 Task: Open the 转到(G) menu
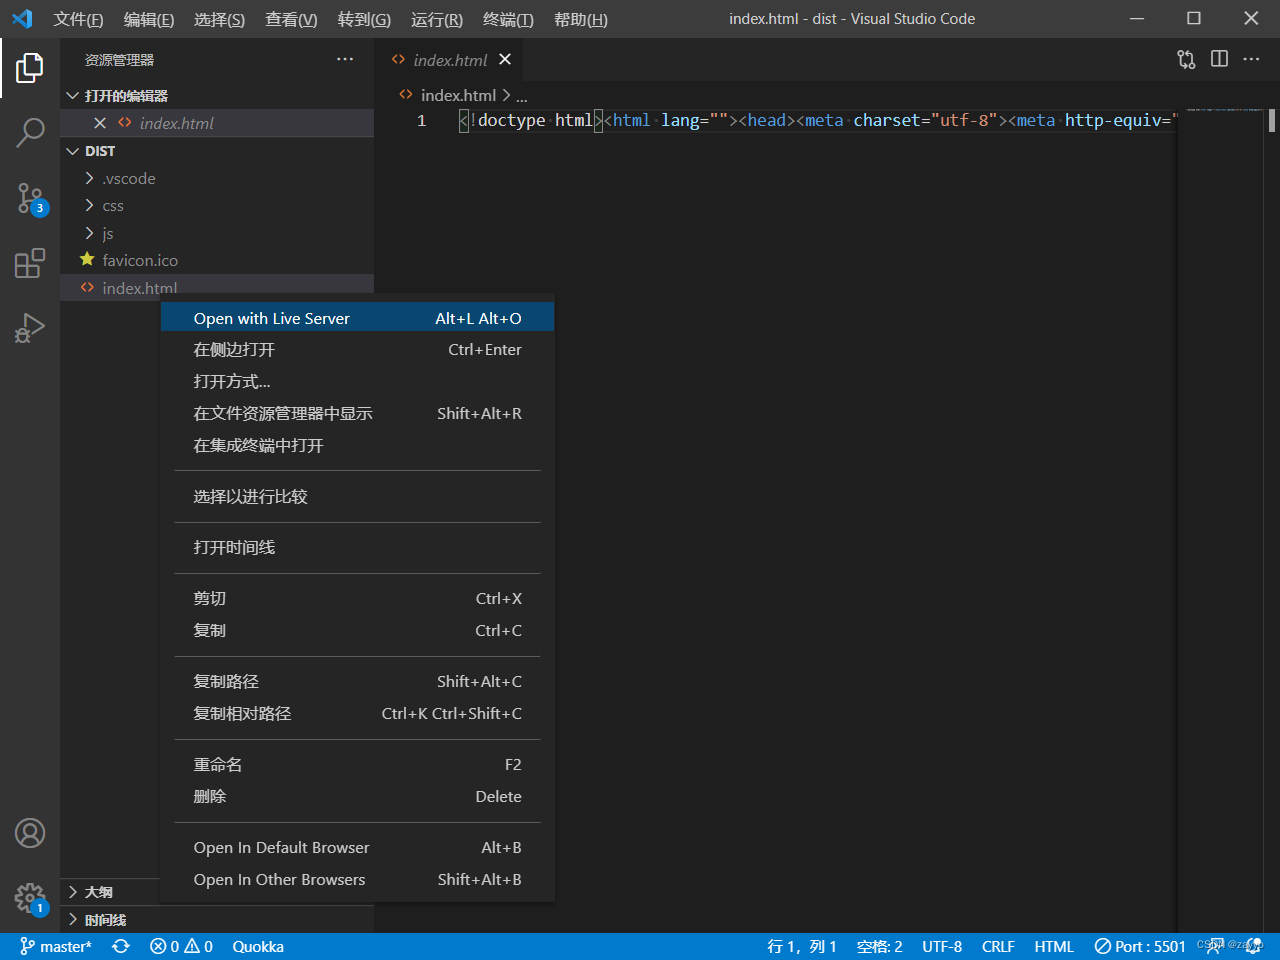pos(364,19)
